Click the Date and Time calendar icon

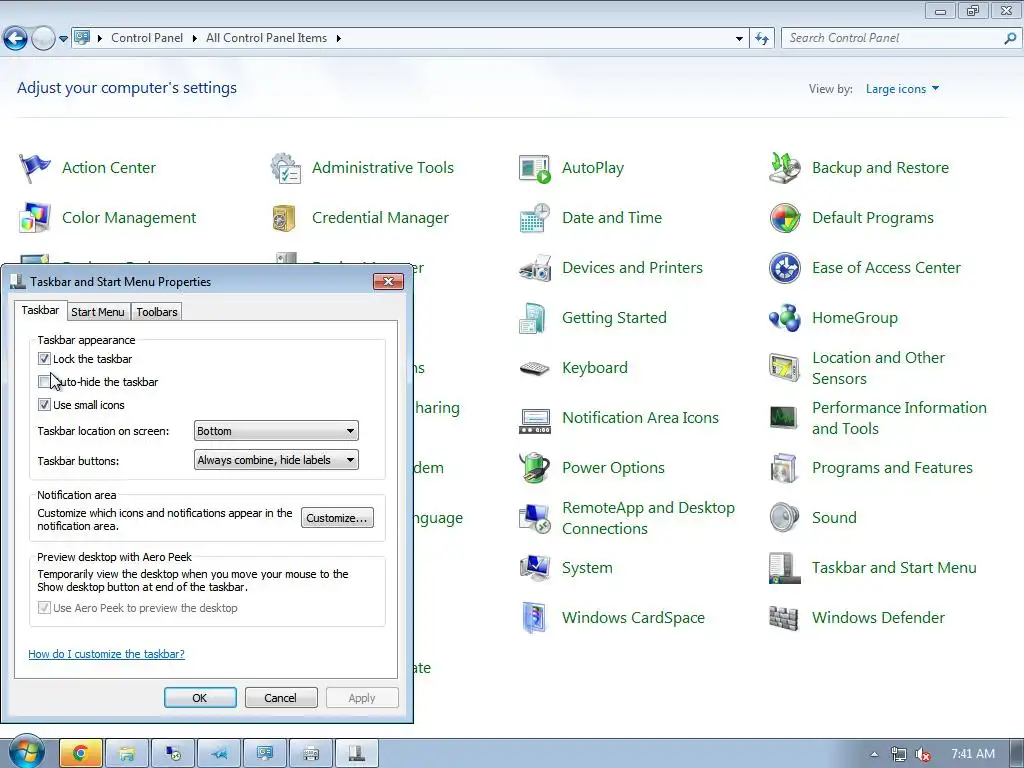[x=535, y=218]
